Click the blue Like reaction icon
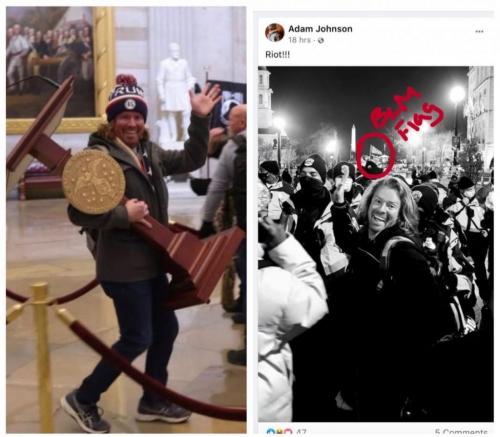Screen dimensions: 500x437 click(x=270, y=433)
